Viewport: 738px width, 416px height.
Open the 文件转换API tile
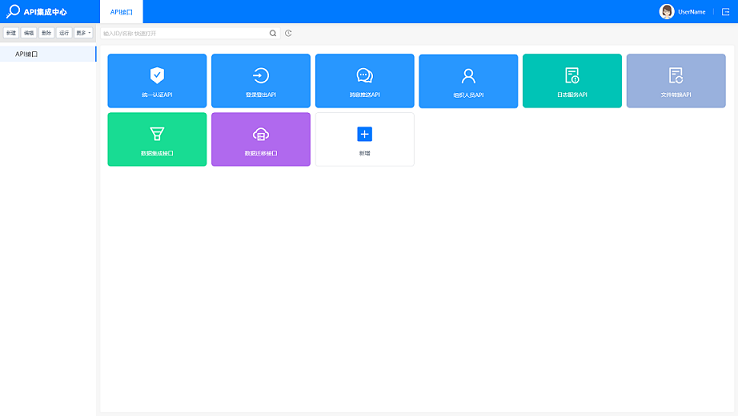coord(676,80)
